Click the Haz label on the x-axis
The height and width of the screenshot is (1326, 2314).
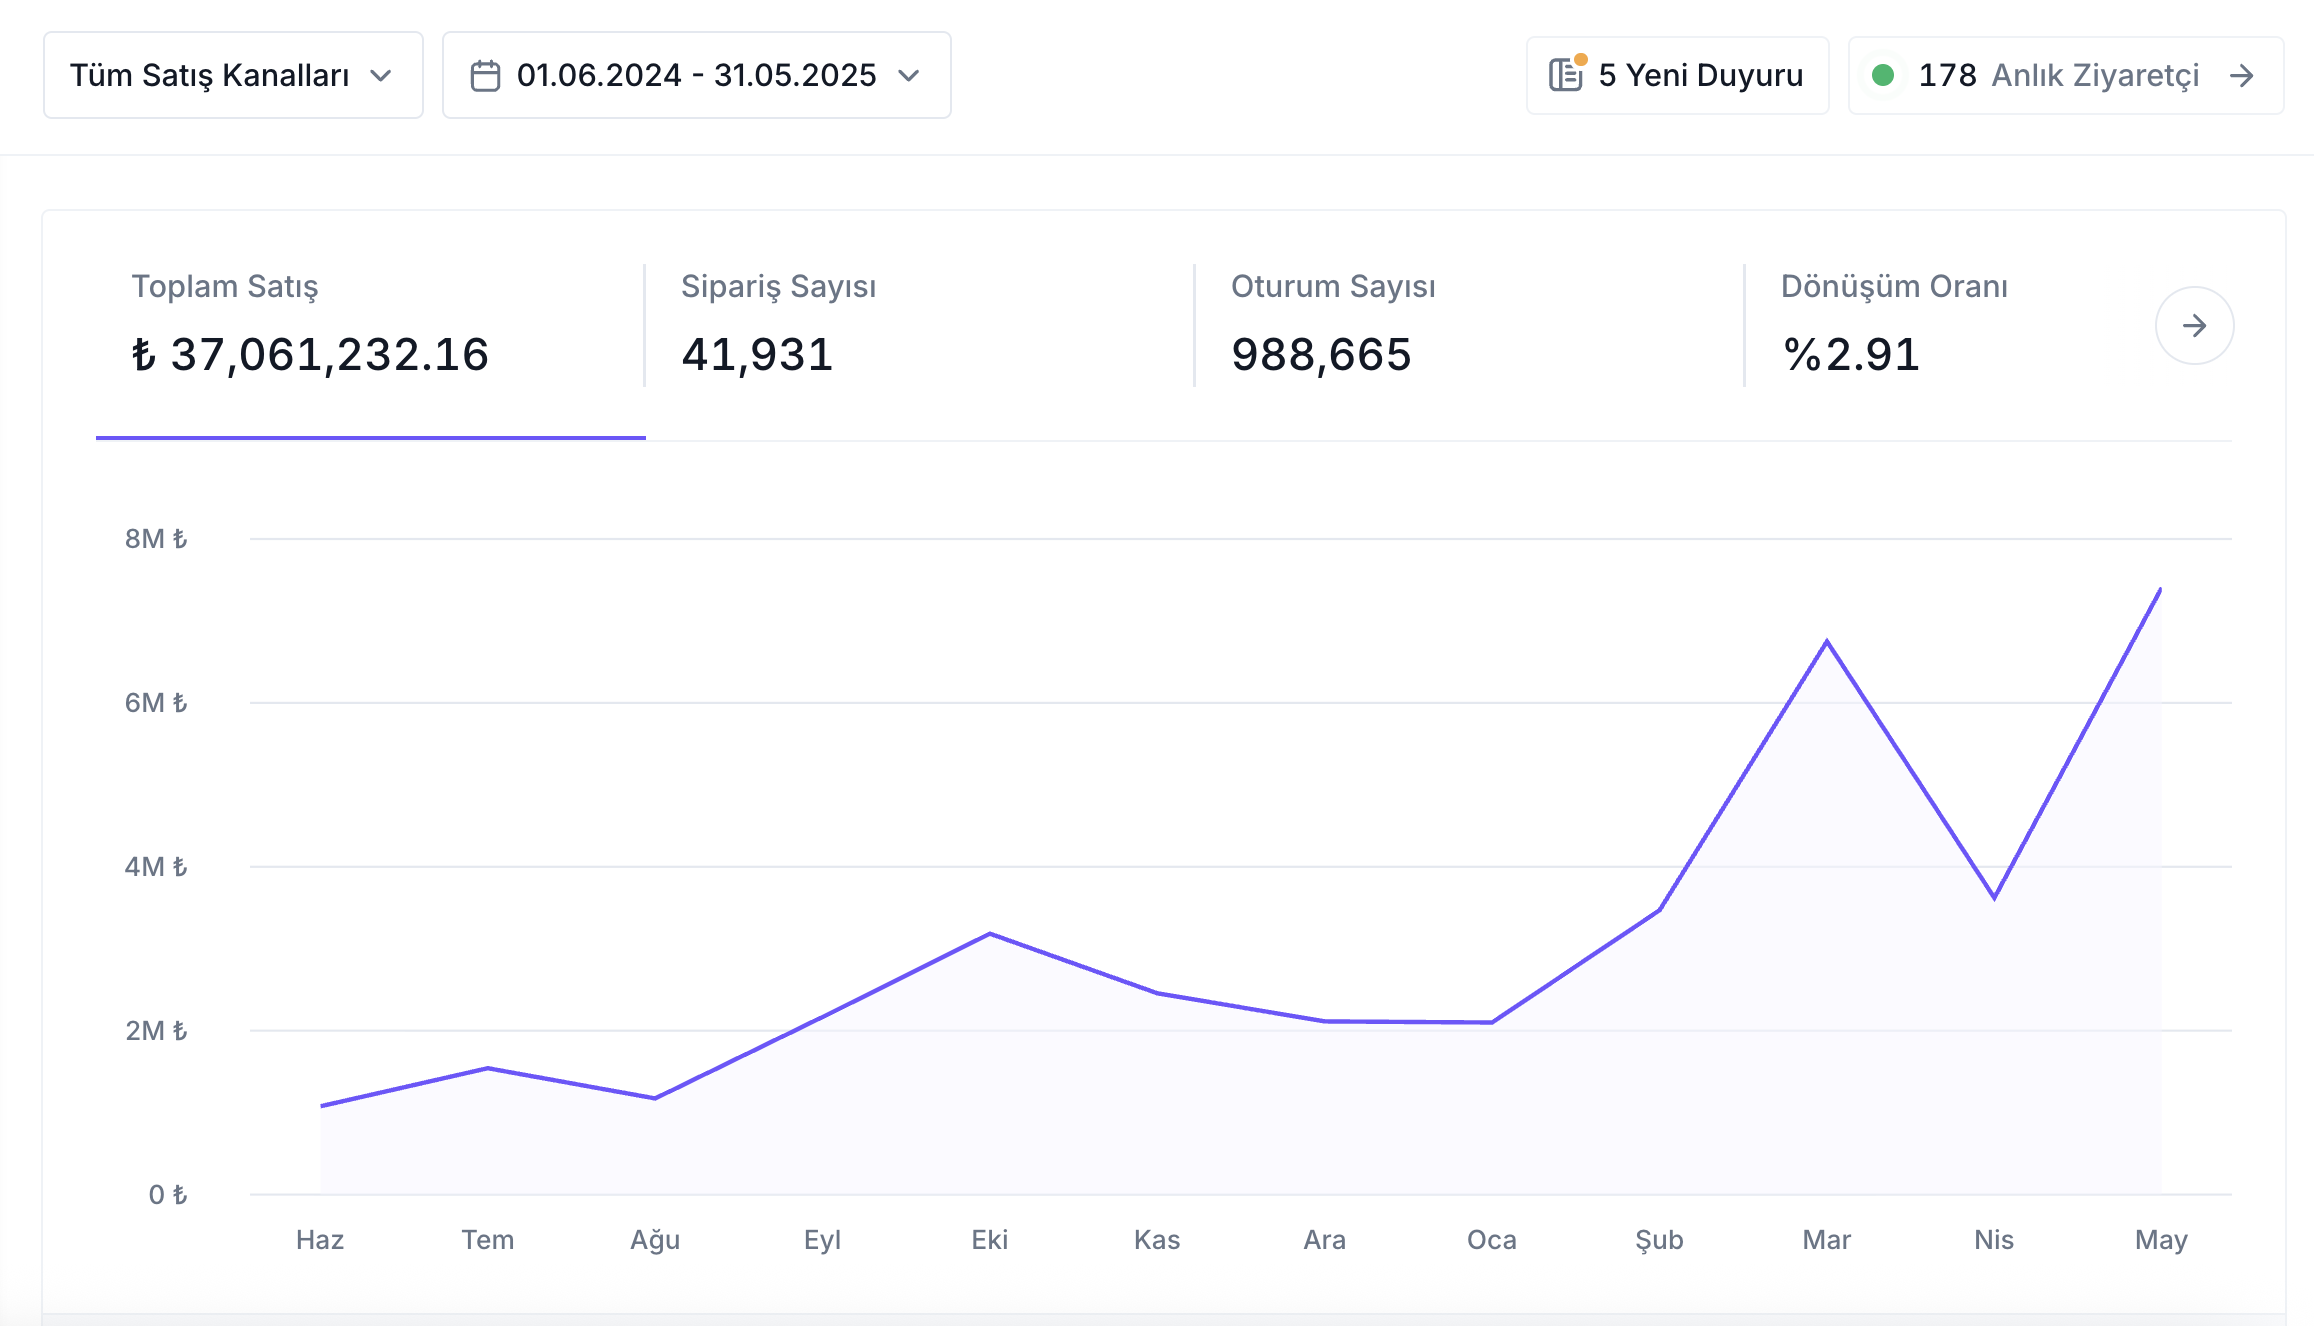coord(320,1240)
